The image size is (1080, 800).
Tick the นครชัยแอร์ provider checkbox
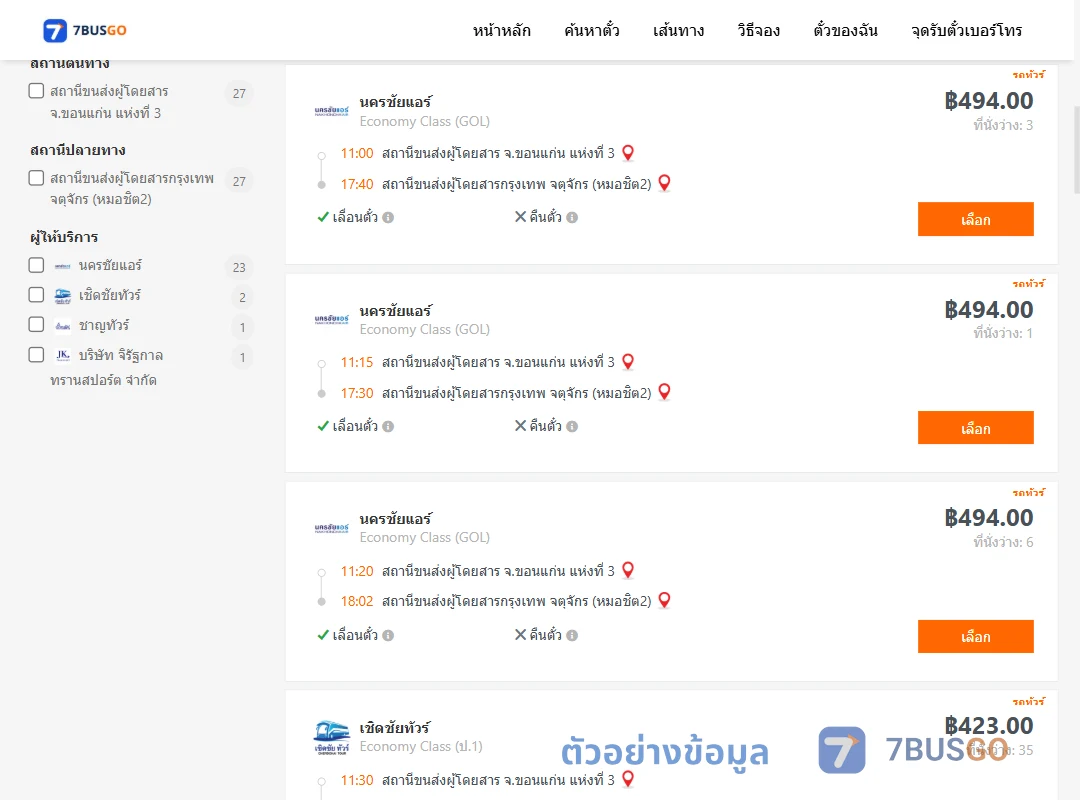coord(37,265)
